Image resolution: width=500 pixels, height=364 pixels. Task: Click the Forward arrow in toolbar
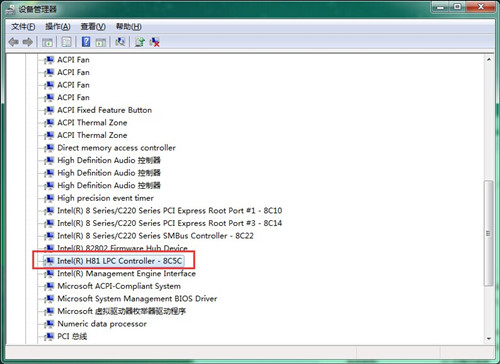[28, 42]
